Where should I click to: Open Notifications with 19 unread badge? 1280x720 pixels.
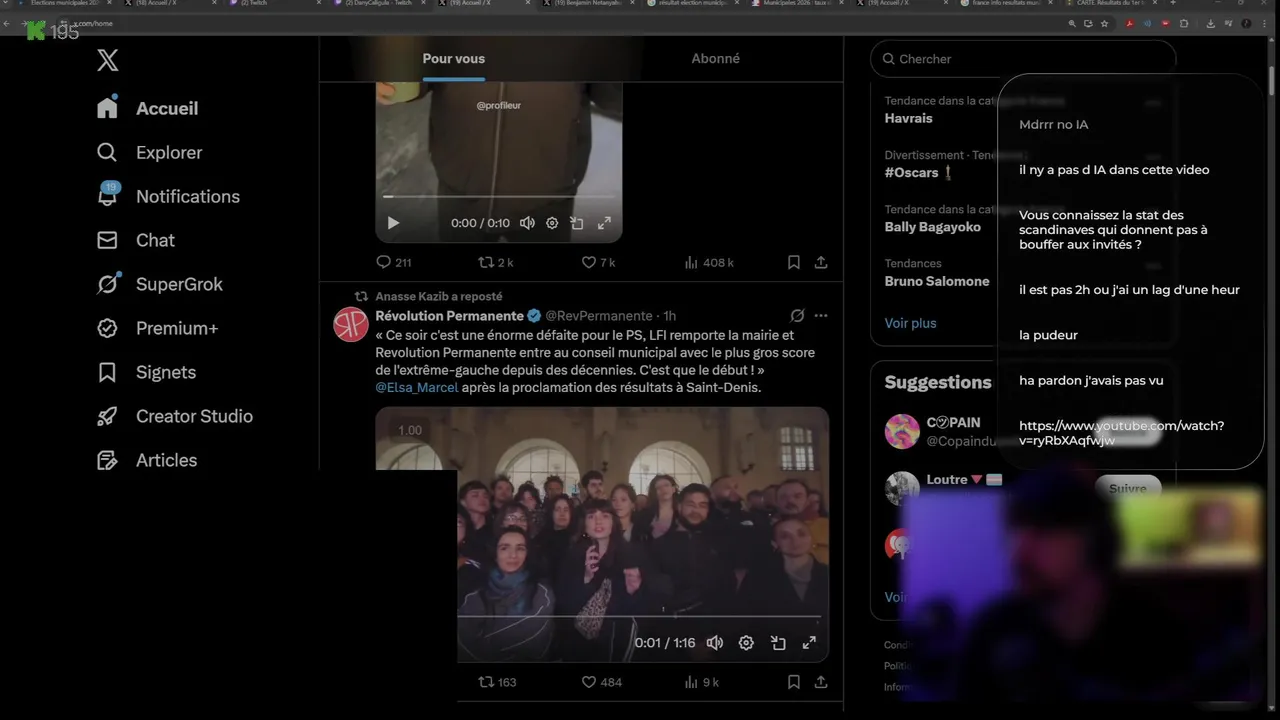click(x=168, y=196)
